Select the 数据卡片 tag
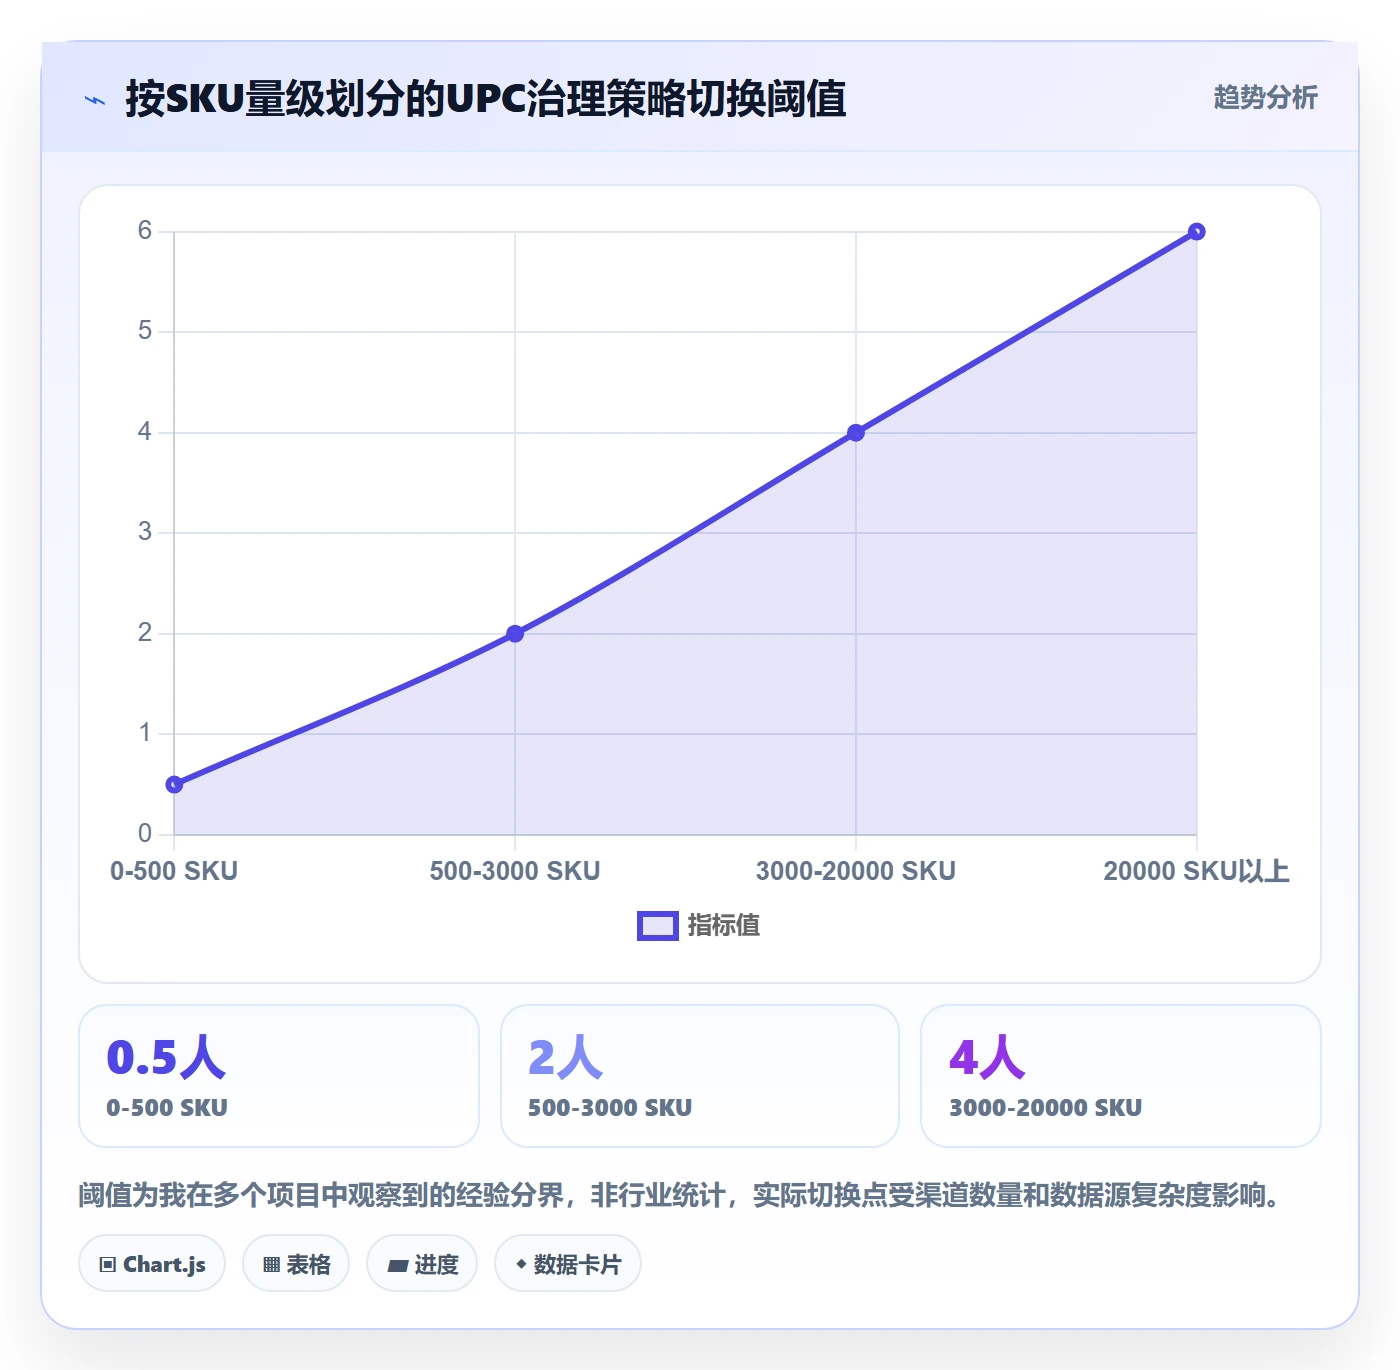Screen dimensions: 1400x1370 click(568, 1264)
